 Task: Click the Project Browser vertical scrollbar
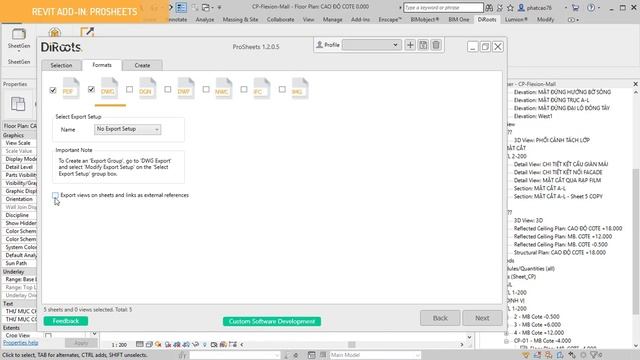(636, 241)
